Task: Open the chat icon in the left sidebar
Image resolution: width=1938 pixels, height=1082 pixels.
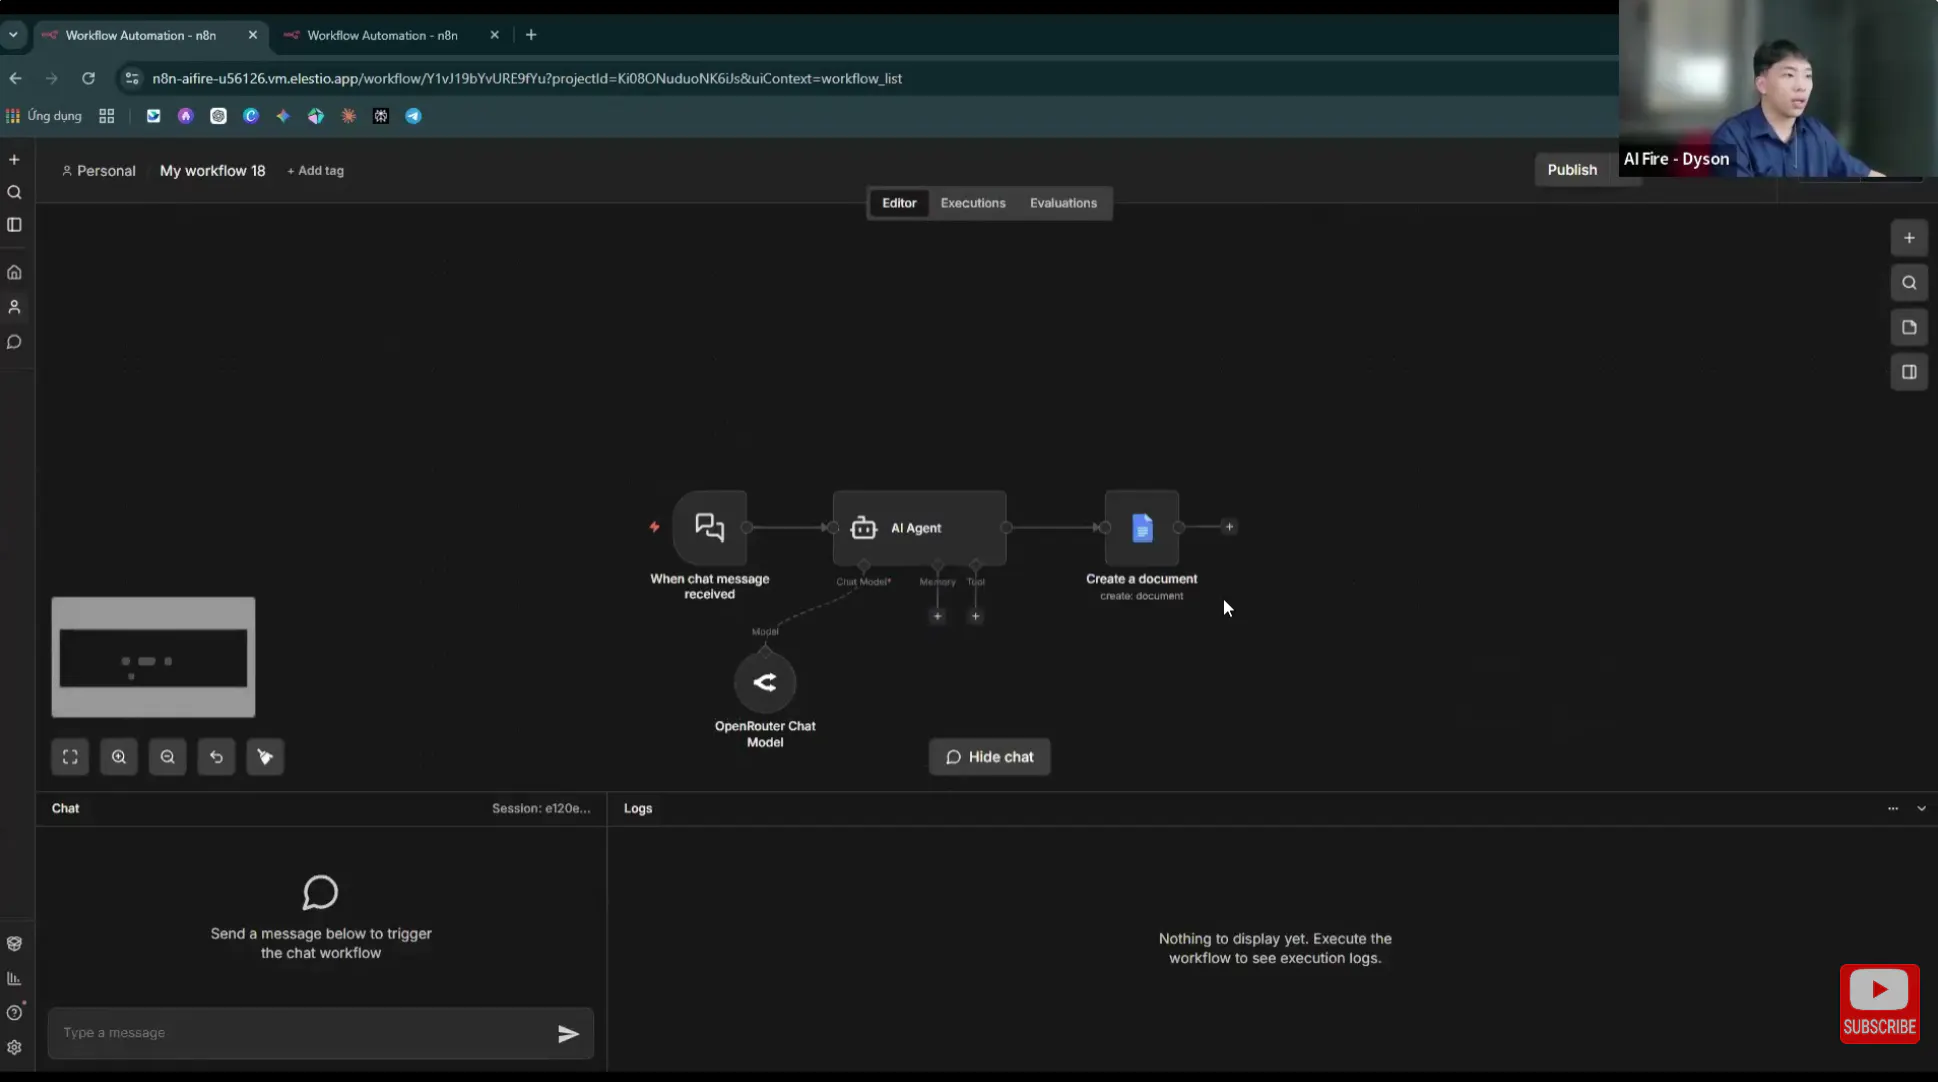Action: click(14, 342)
